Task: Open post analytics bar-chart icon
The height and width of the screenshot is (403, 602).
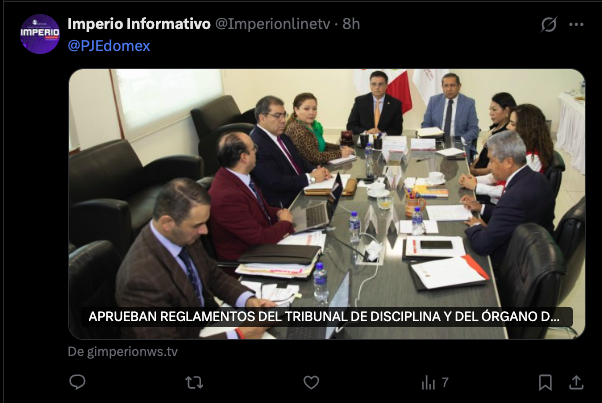Action: [428, 382]
